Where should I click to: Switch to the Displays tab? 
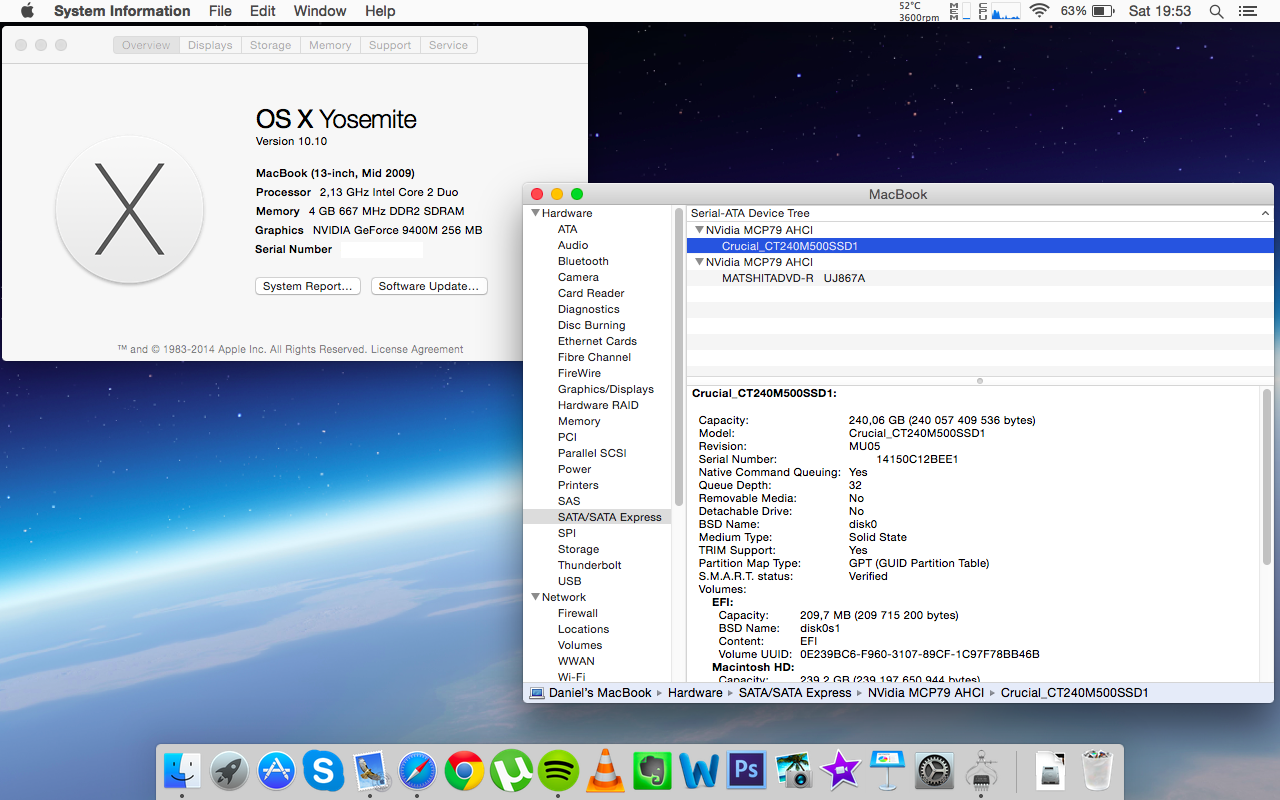(210, 45)
